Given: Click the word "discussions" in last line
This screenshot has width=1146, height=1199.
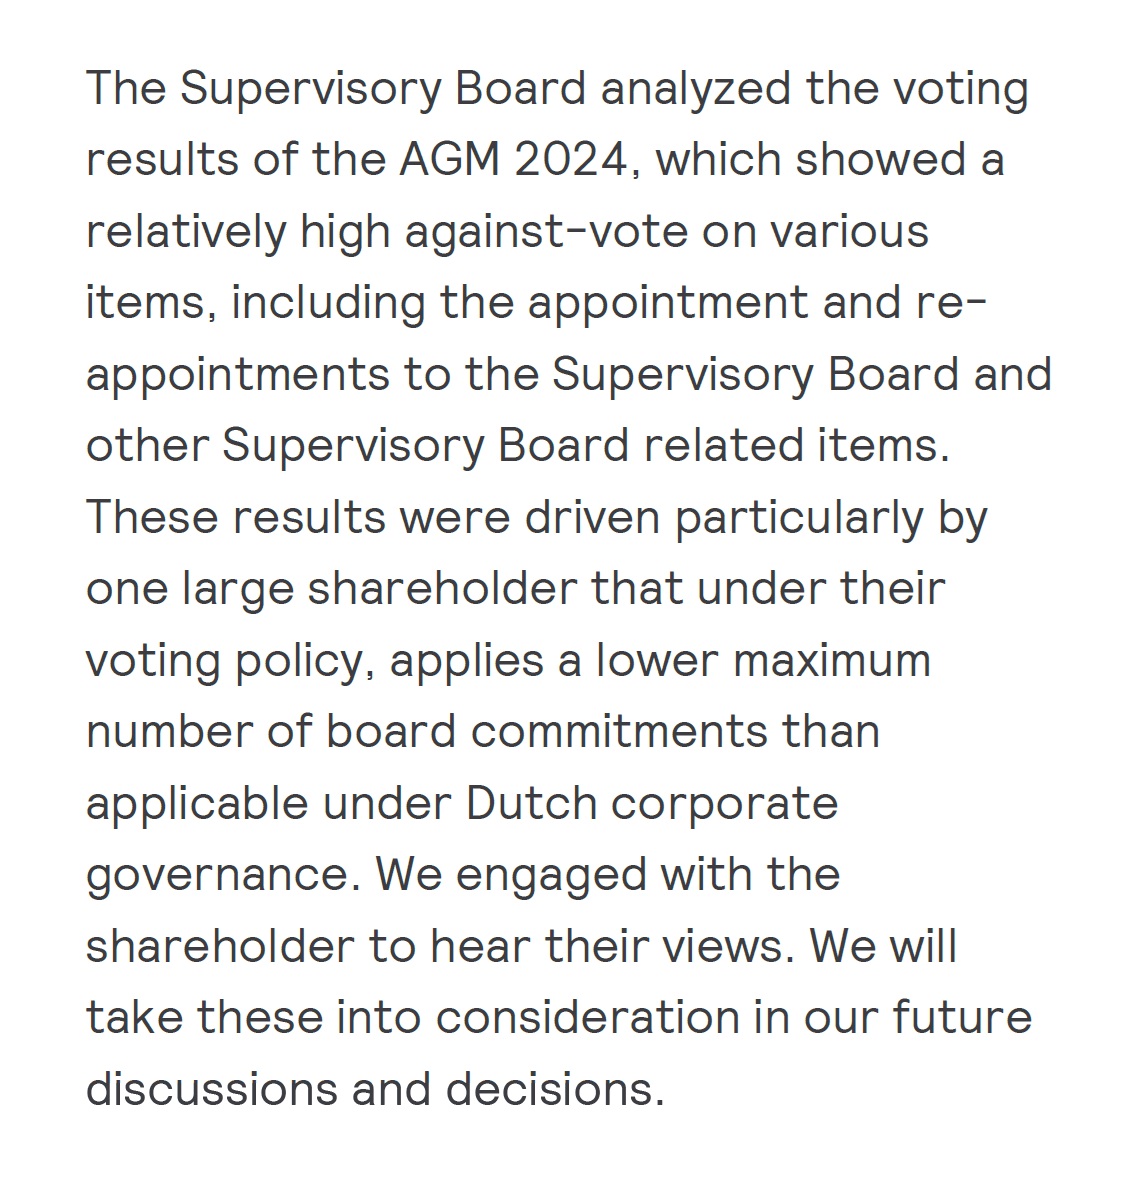Looking at the screenshot, I should point(212,1090).
